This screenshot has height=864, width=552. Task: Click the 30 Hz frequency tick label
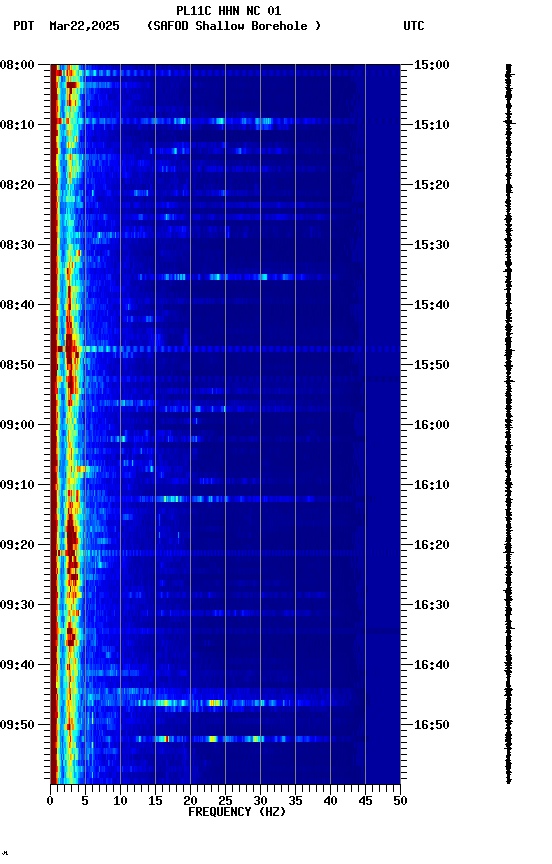tap(260, 801)
